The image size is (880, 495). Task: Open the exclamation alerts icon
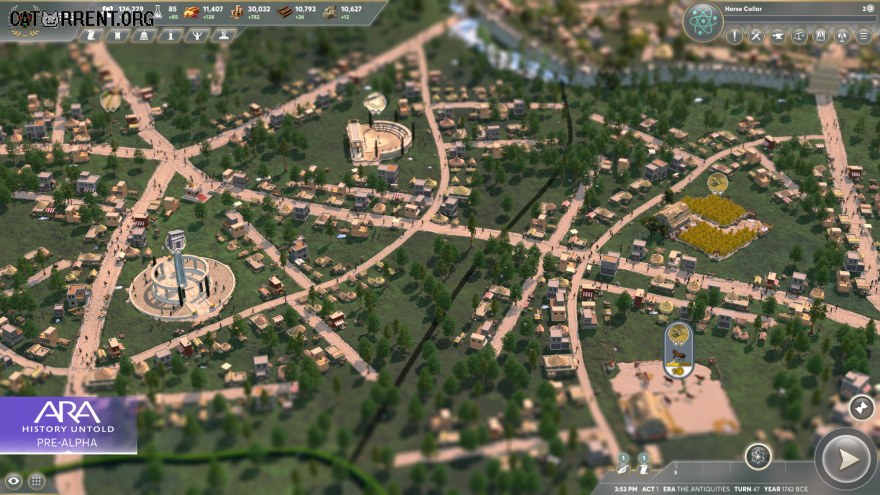point(734,36)
